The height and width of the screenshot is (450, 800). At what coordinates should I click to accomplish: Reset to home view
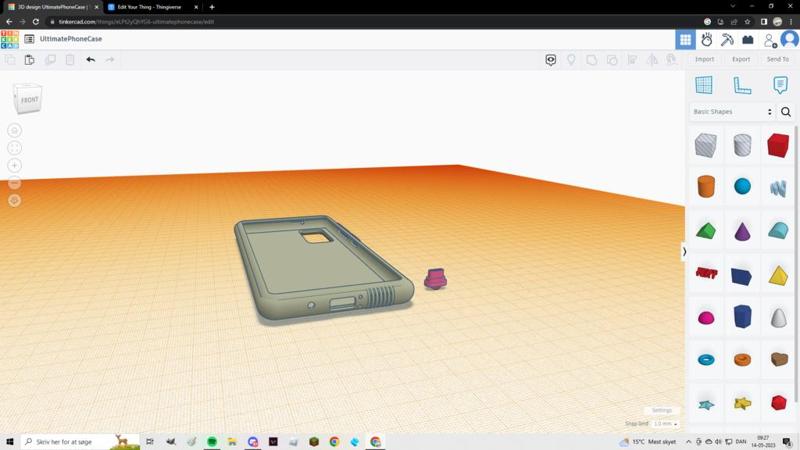click(14, 131)
